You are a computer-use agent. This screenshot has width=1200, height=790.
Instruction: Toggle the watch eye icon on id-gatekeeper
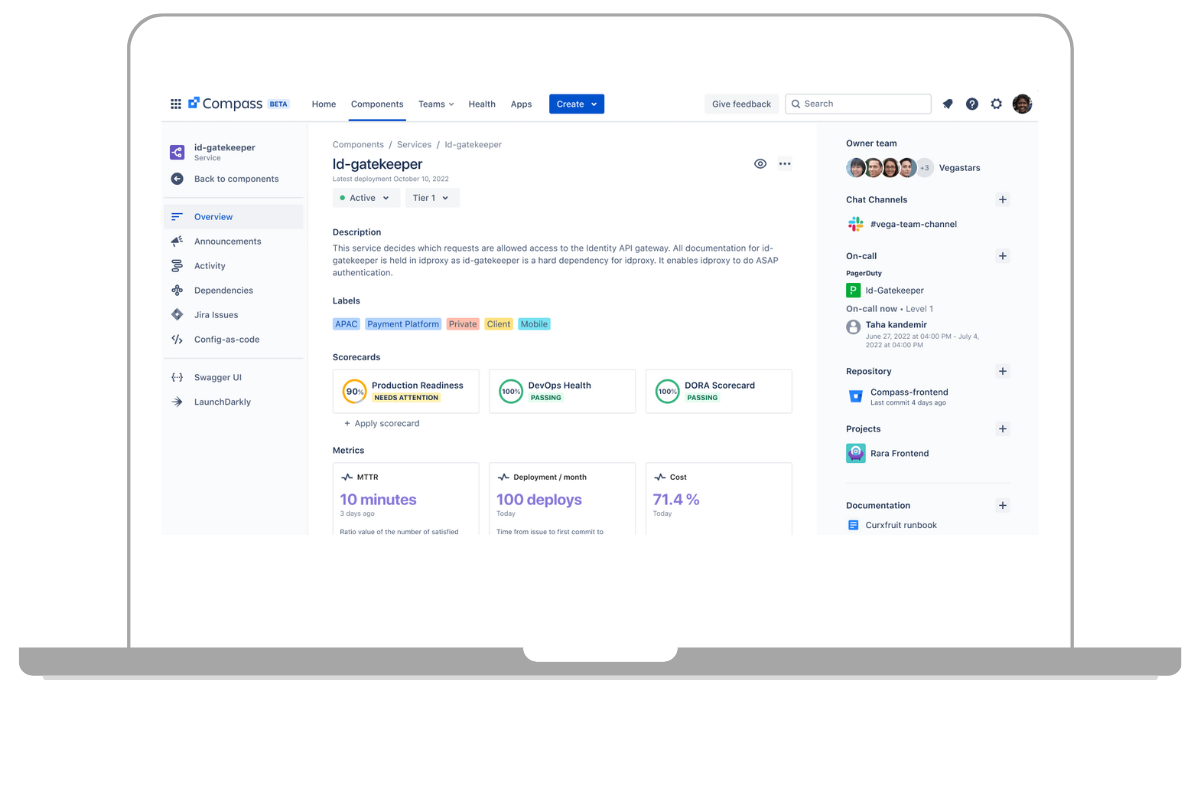[760, 163]
